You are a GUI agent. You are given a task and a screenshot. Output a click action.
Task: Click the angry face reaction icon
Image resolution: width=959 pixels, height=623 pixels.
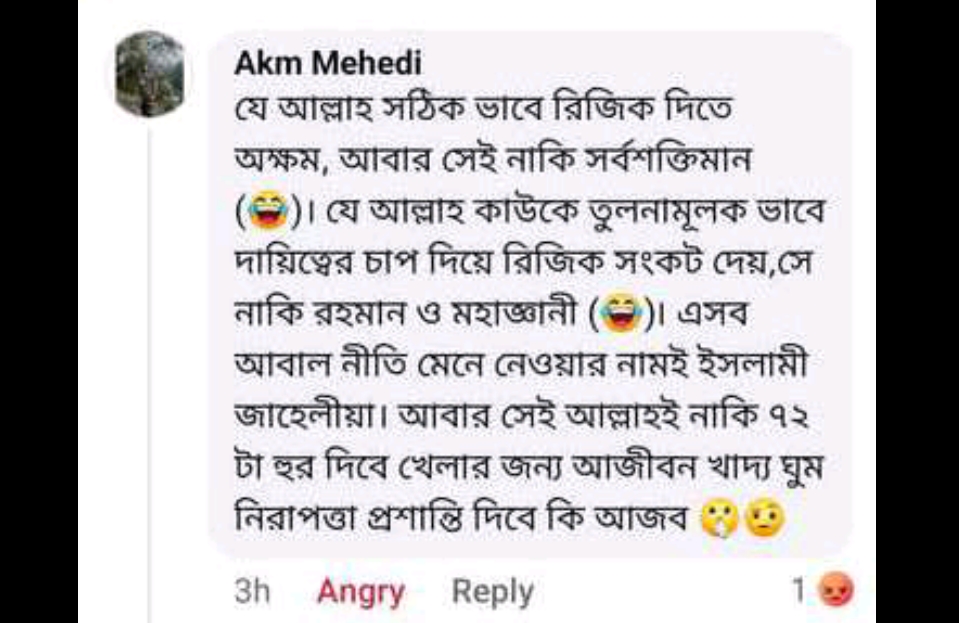[x=831, y=592]
